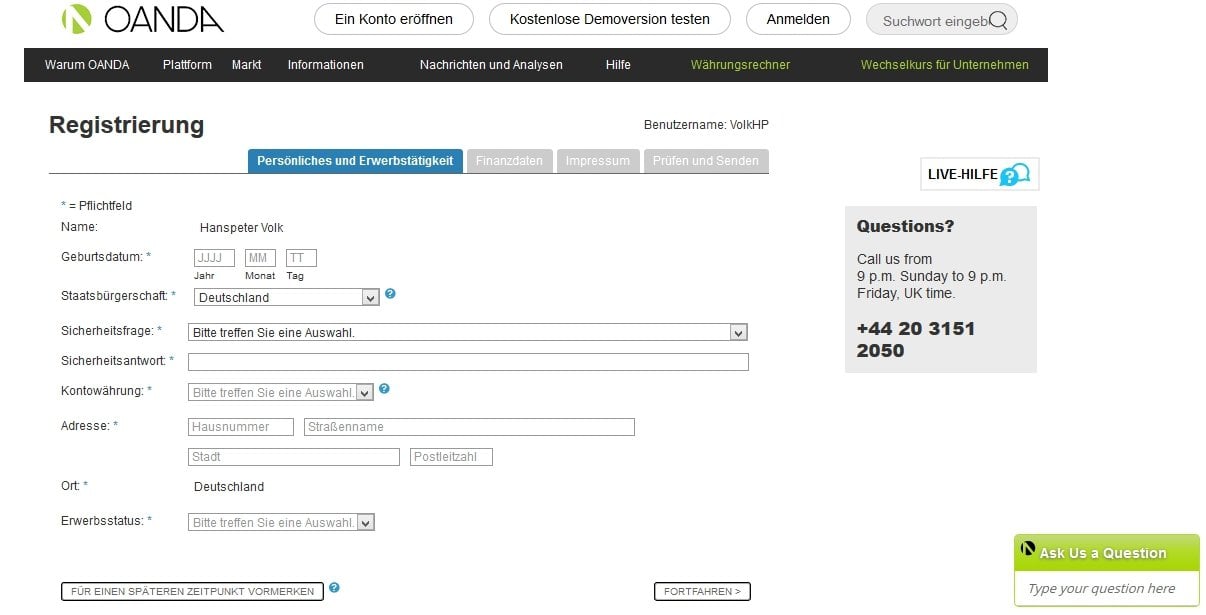1206x615 pixels.
Task: Switch to the Prüfen und Senden tab
Action: click(x=706, y=161)
